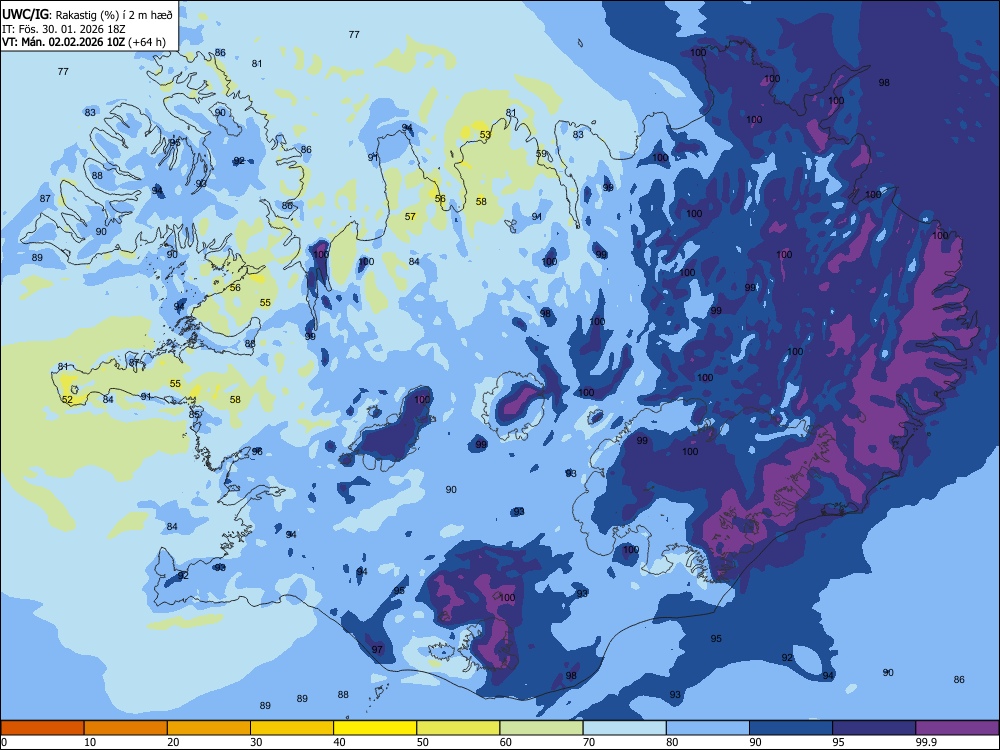Click the legend scale label 99.9
This screenshot has width=1000, height=750.
tap(926, 742)
